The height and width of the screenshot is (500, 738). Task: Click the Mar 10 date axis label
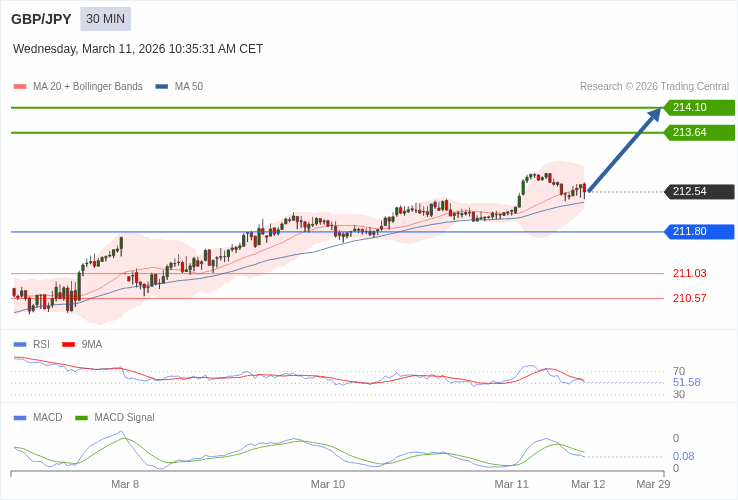click(x=328, y=484)
